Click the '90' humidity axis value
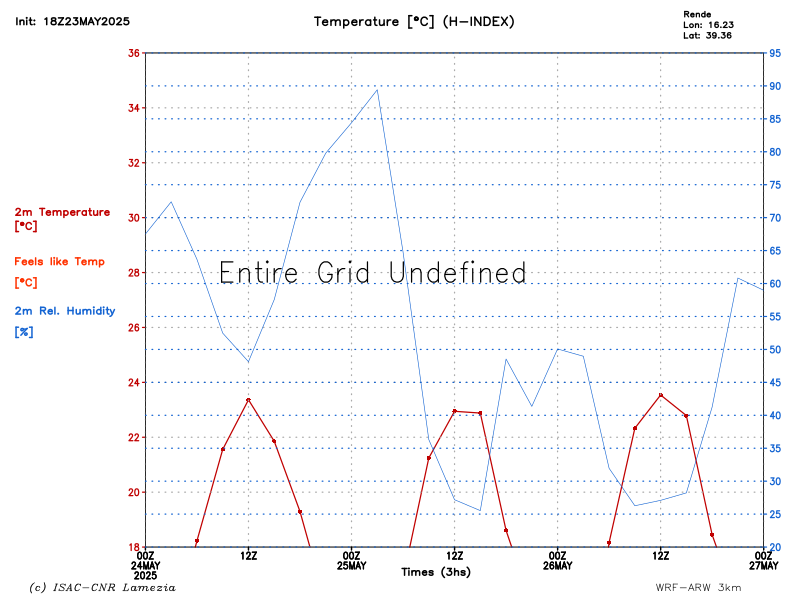This screenshot has width=800, height=600. pyautogui.click(x=775, y=86)
